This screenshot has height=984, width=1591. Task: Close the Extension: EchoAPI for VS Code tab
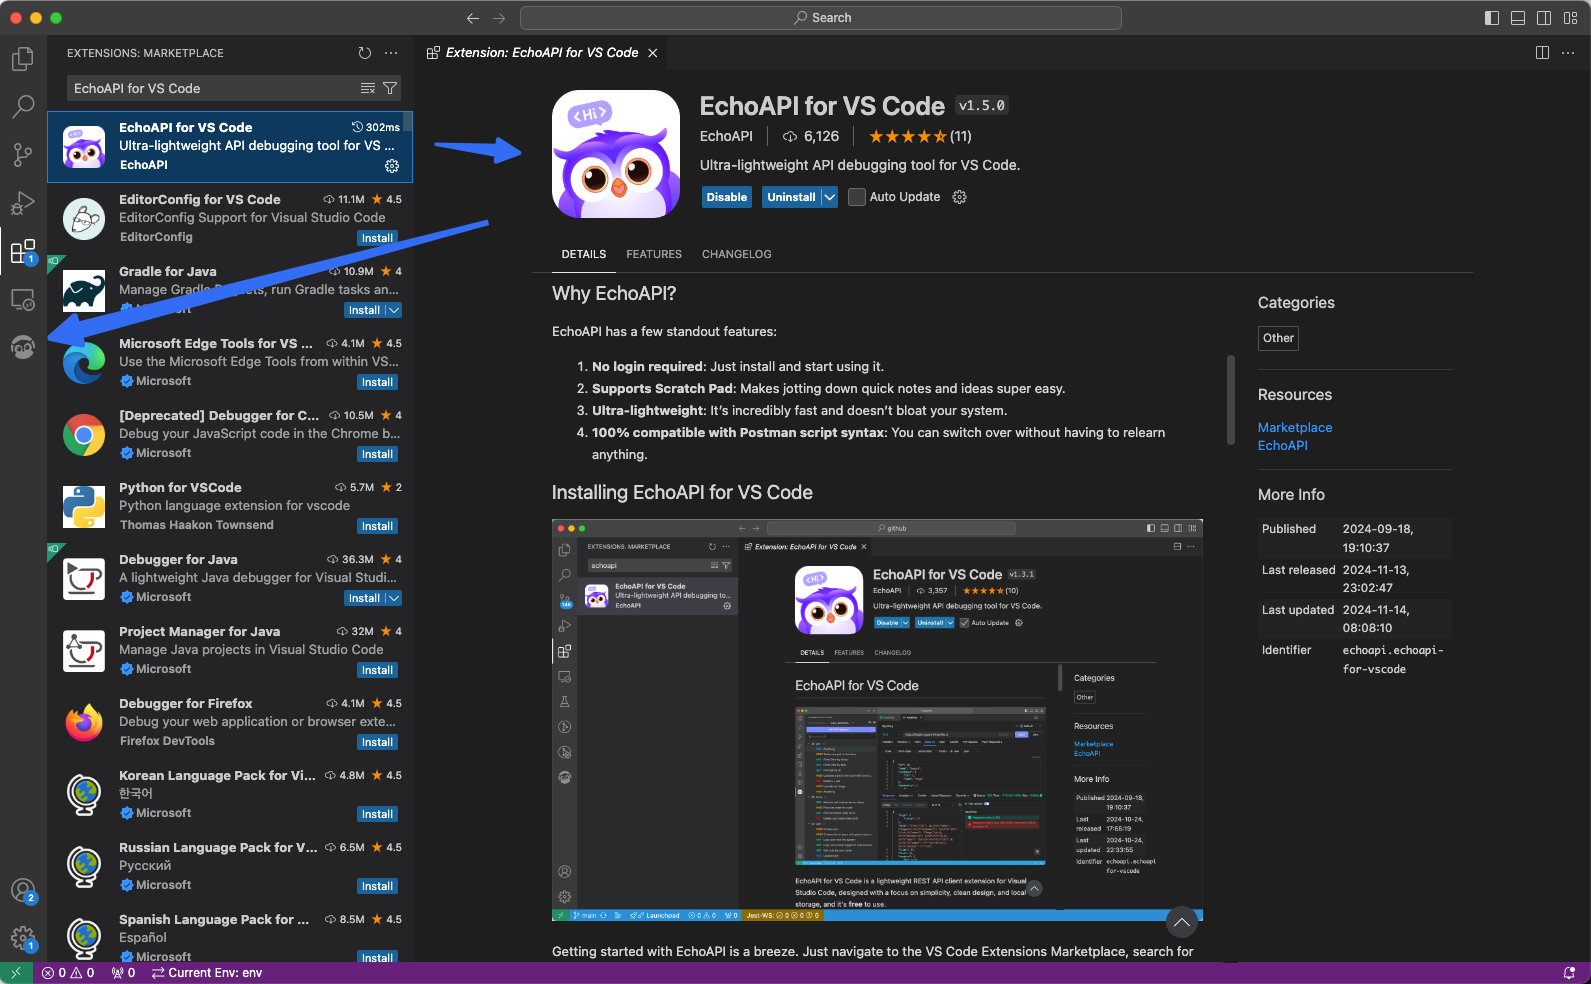coord(653,53)
